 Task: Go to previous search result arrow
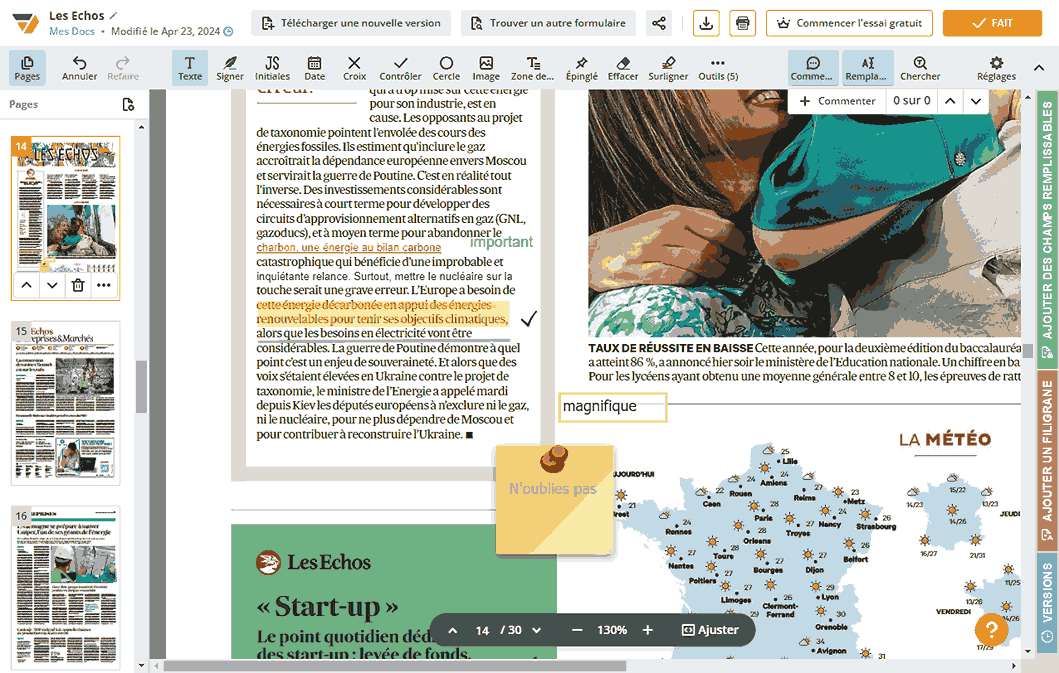950,101
